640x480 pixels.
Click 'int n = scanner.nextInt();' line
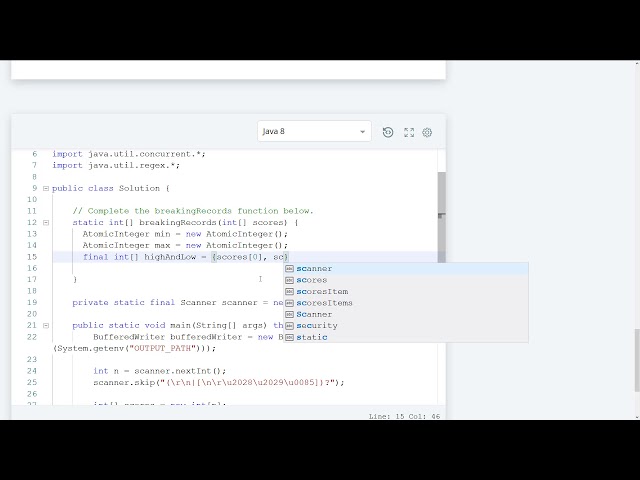[159, 371]
